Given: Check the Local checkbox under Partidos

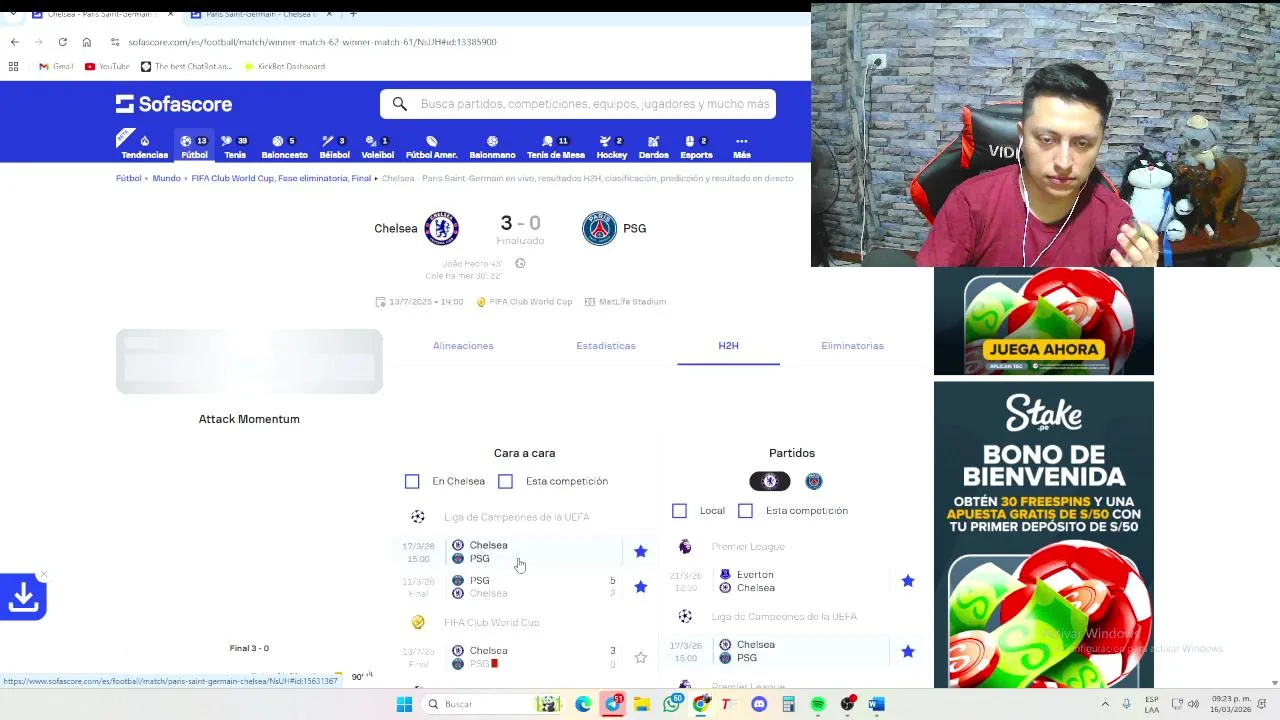Looking at the screenshot, I should click(679, 510).
